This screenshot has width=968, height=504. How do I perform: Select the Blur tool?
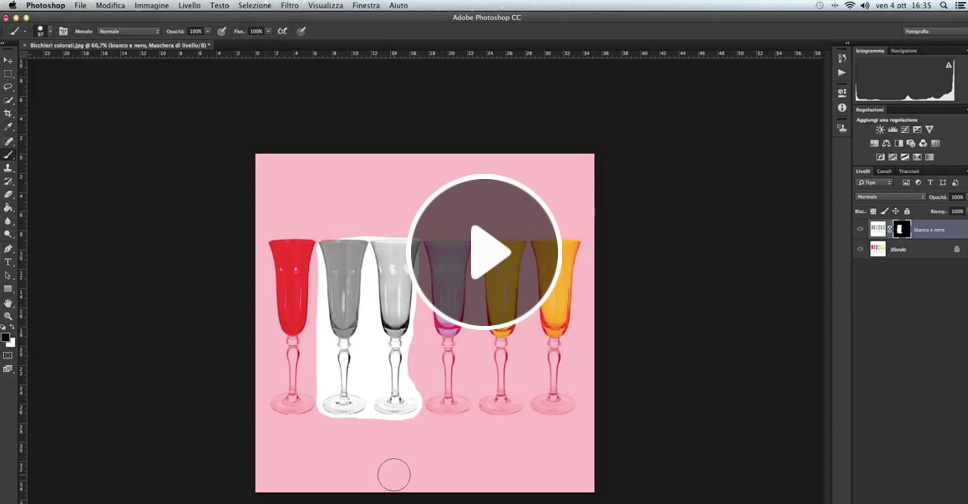pos(8,221)
